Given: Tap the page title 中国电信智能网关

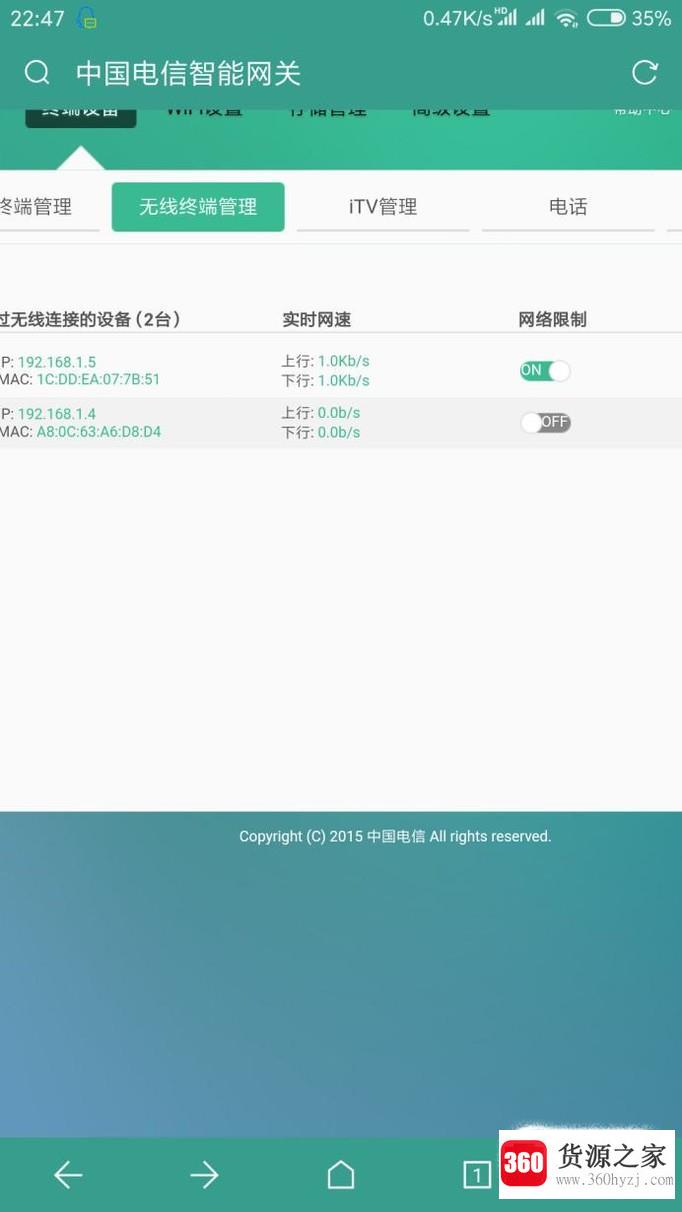Looking at the screenshot, I should (x=188, y=73).
